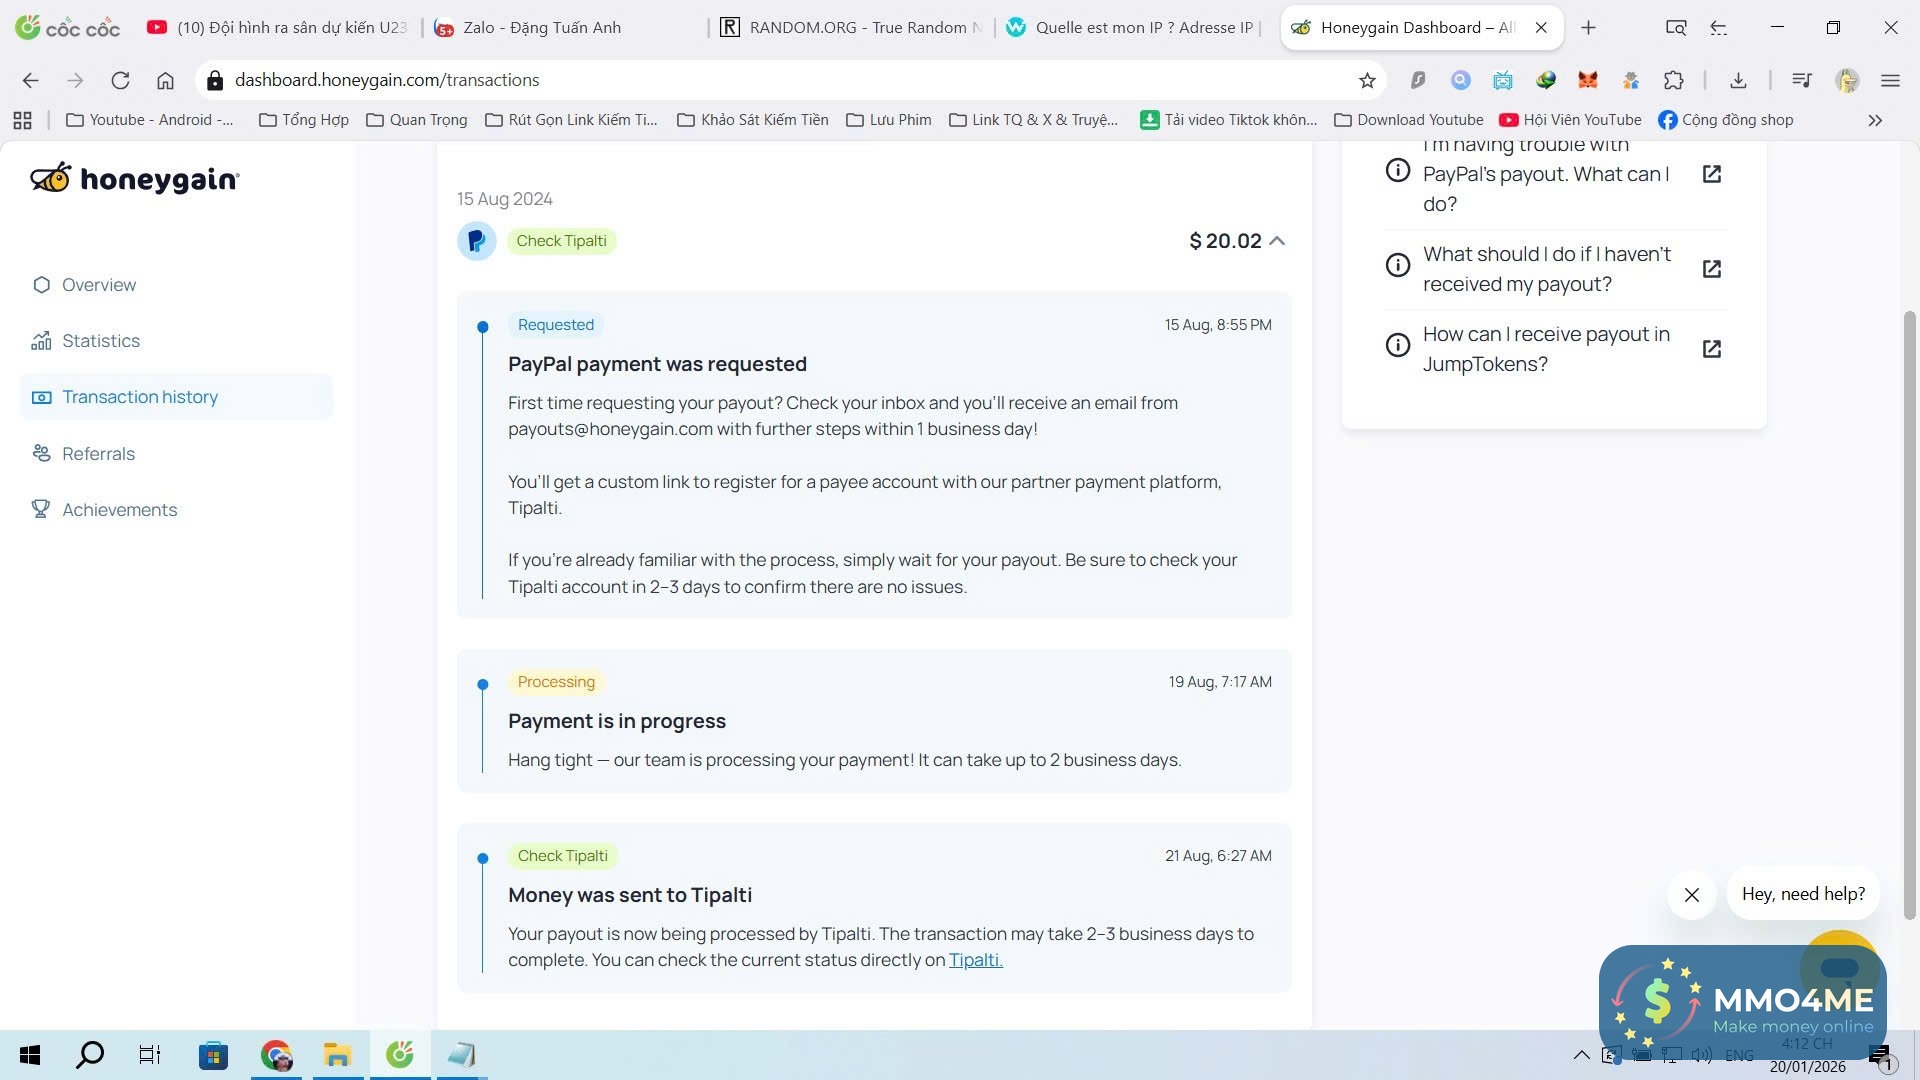This screenshot has height=1080, width=1920.
Task: Open browser extensions puzzle icon
Action: click(1674, 80)
